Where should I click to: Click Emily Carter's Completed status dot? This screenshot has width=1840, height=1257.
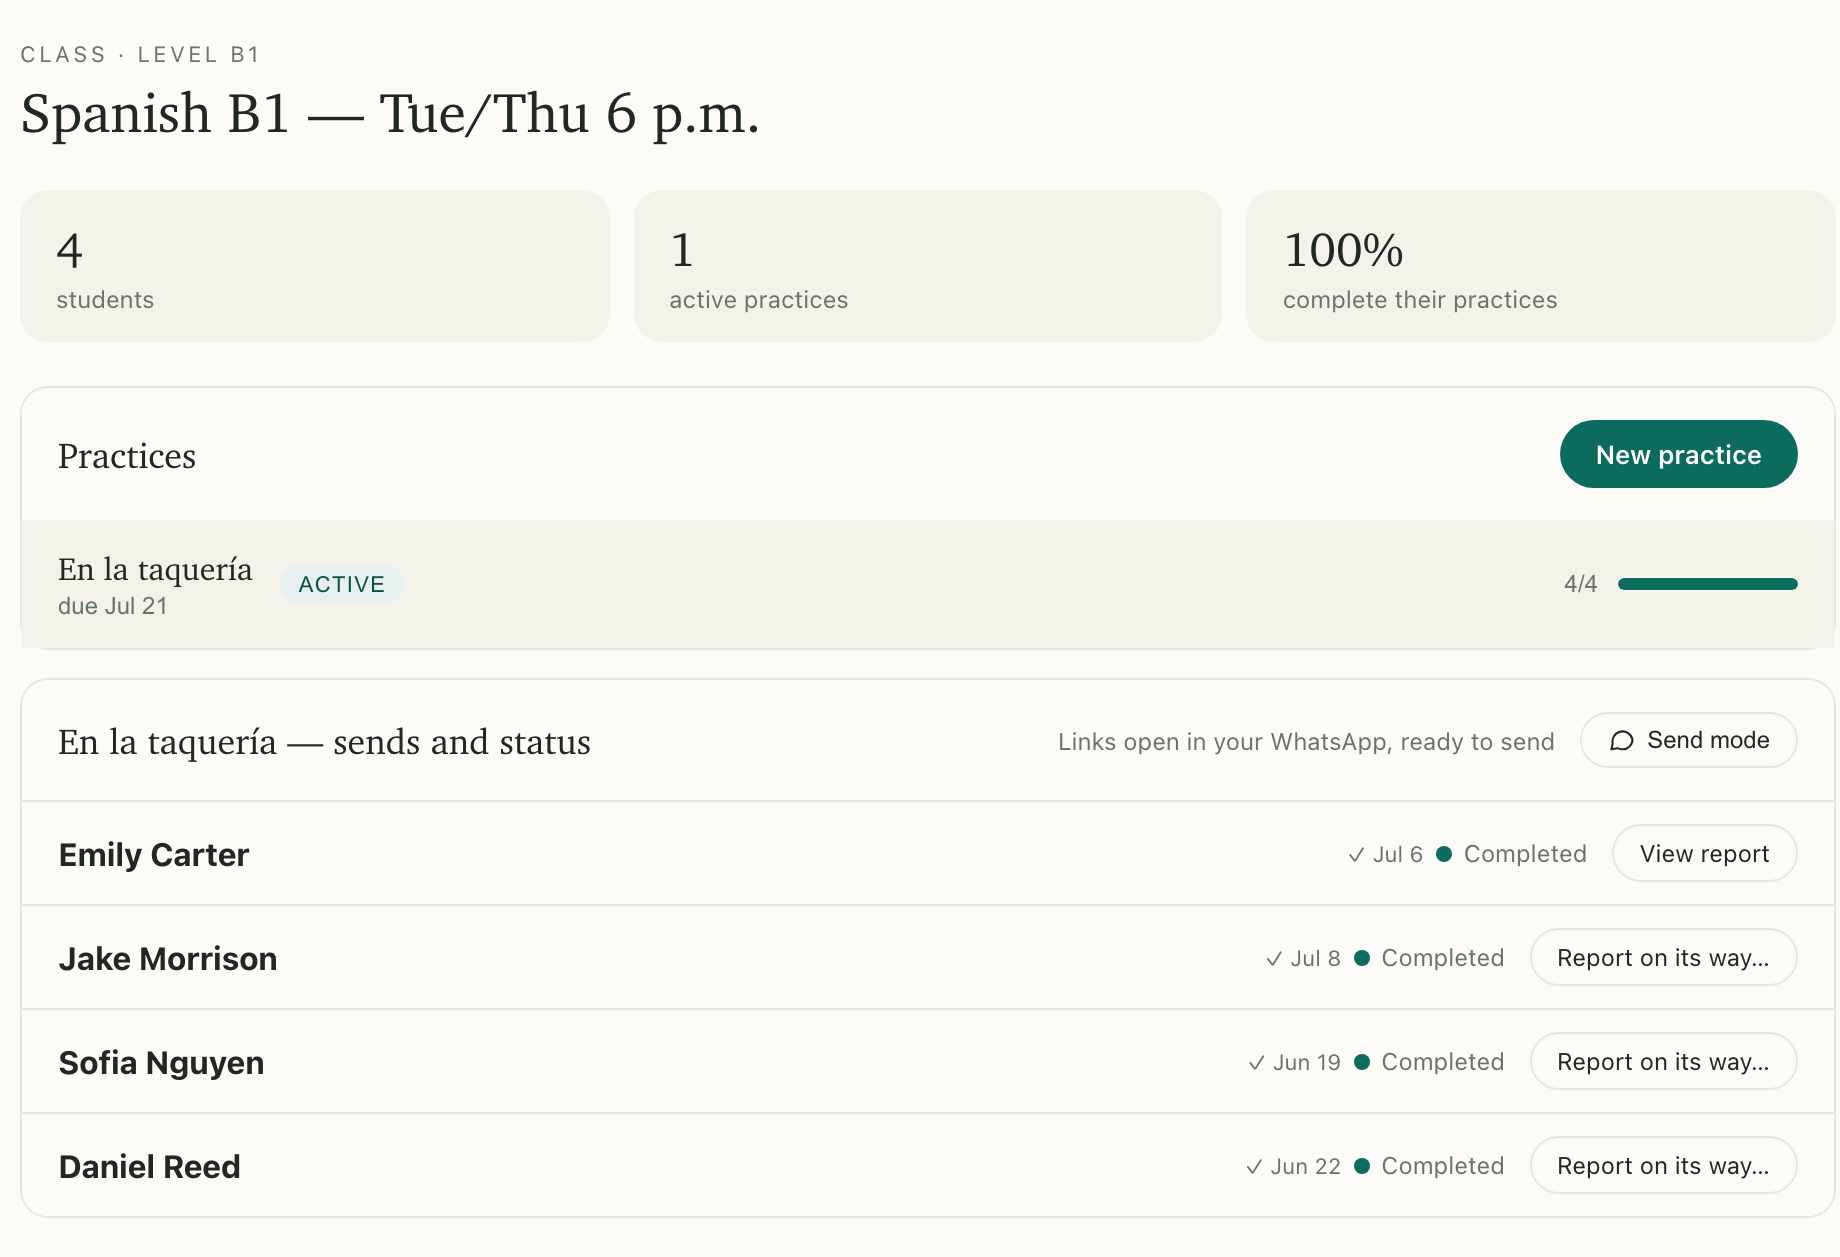[x=1444, y=854]
